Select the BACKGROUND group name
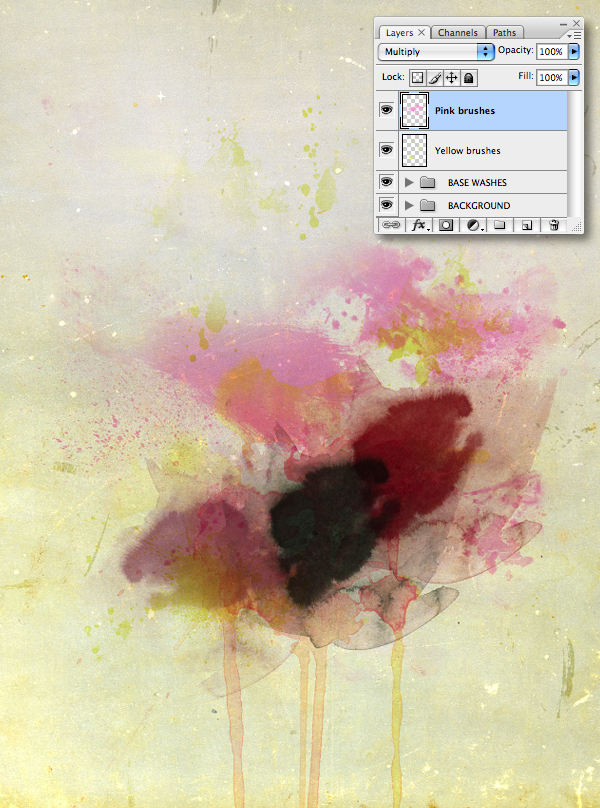 click(479, 206)
